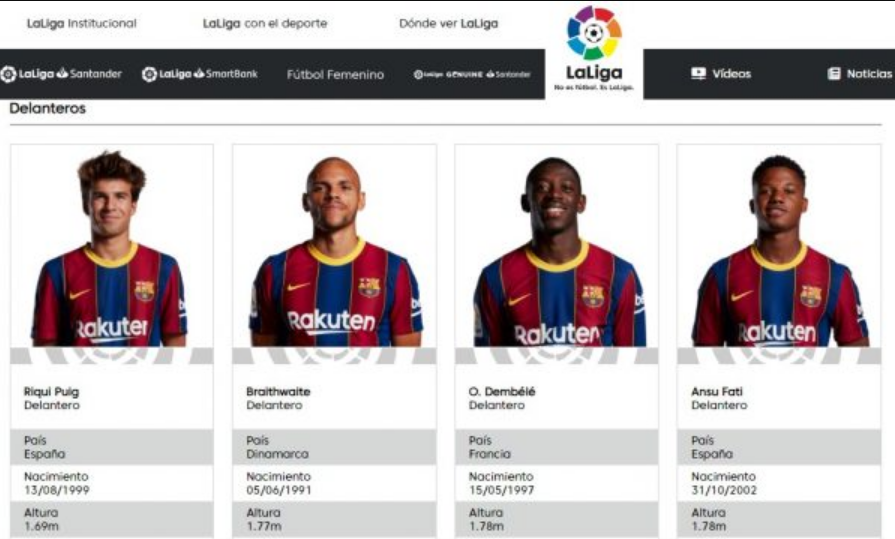This screenshot has height=539, width=895.
Task: Click the Santander logo in LaLiga Santander
Action: pyautogui.click(x=89, y=74)
